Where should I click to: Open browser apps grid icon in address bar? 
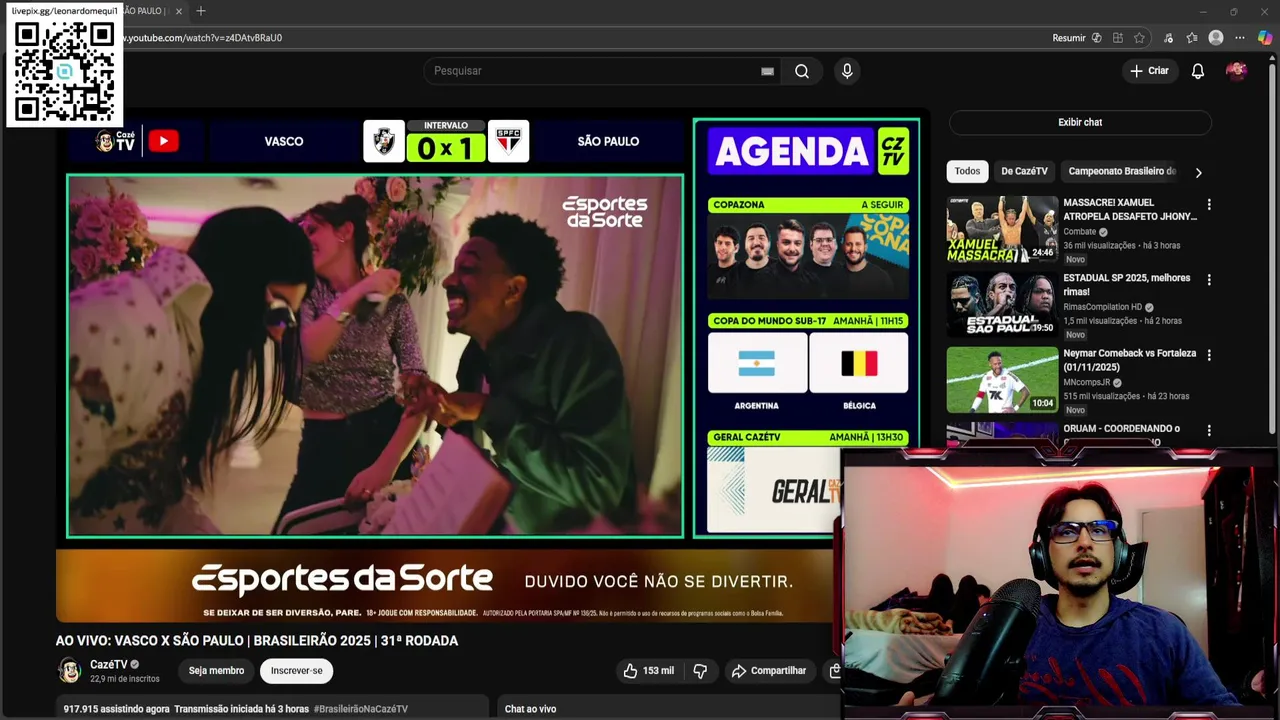[x=1118, y=38]
